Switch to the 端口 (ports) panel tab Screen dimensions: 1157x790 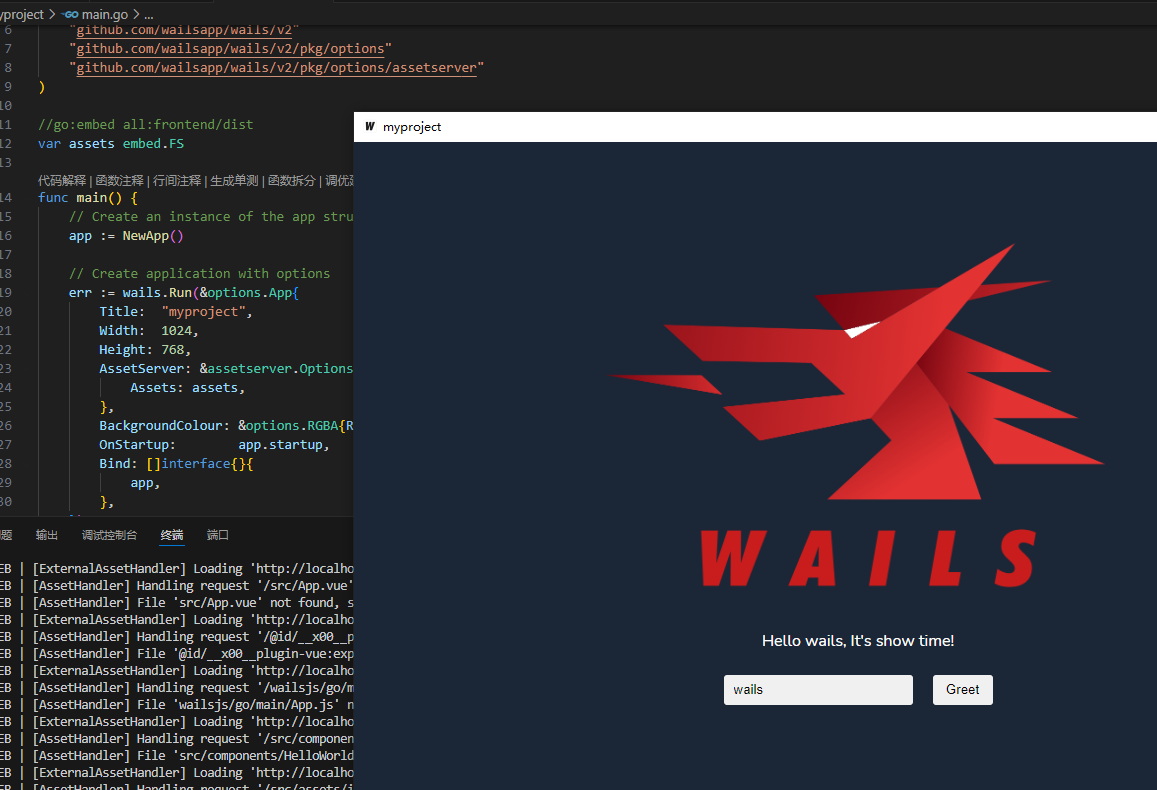coord(218,535)
